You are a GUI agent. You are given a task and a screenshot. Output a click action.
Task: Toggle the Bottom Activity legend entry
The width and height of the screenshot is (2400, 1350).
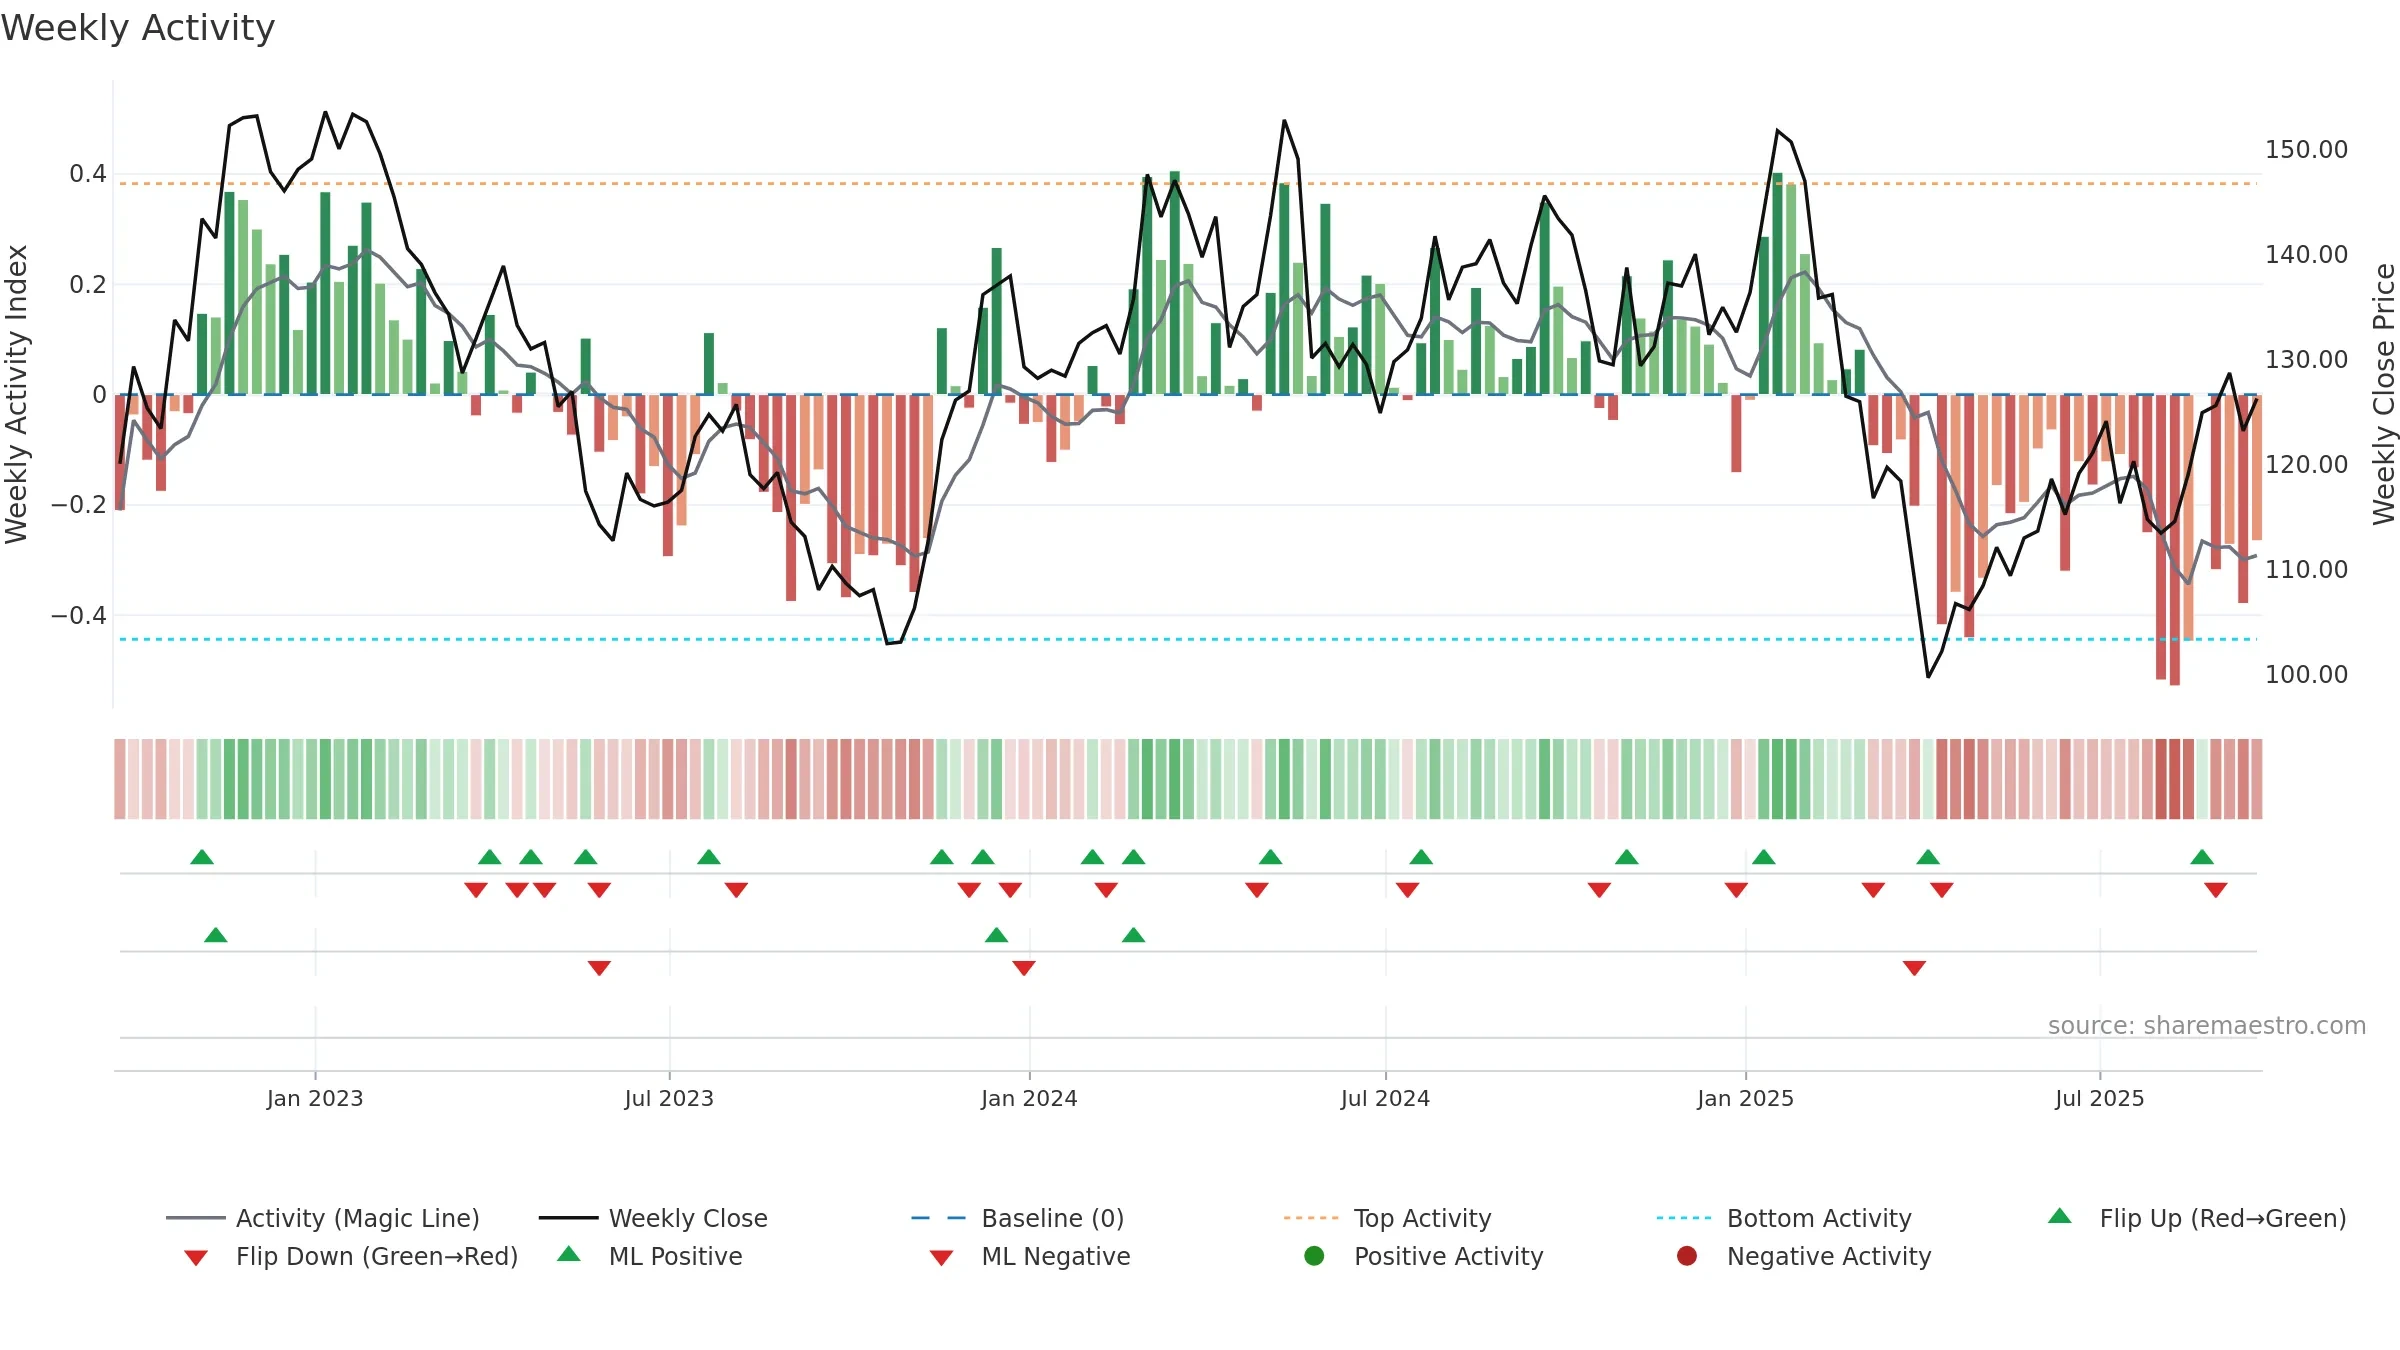click(x=1784, y=1218)
